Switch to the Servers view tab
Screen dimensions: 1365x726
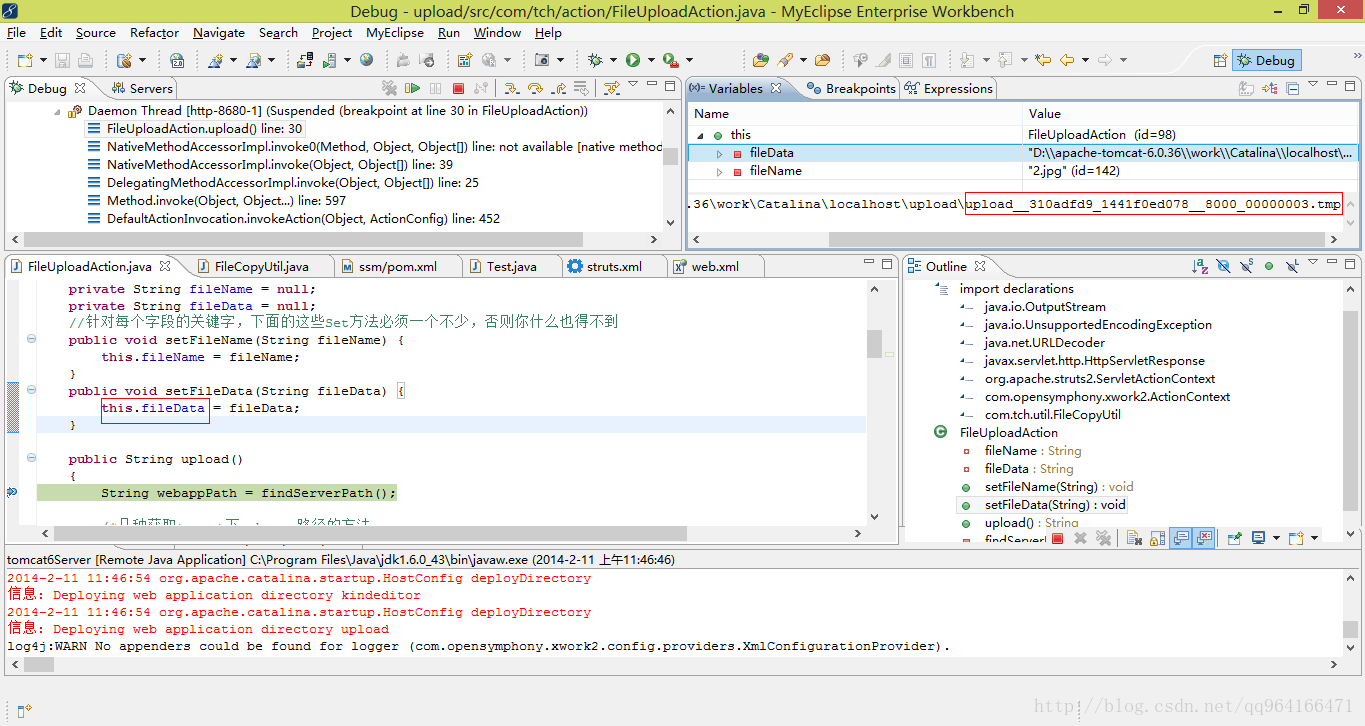tap(141, 88)
